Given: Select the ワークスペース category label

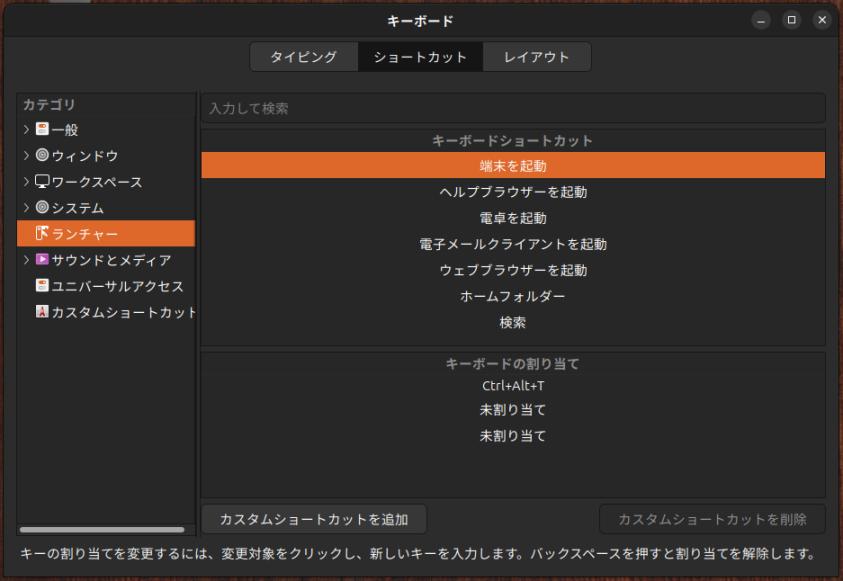Looking at the screenshot, I should pos(97,182).
